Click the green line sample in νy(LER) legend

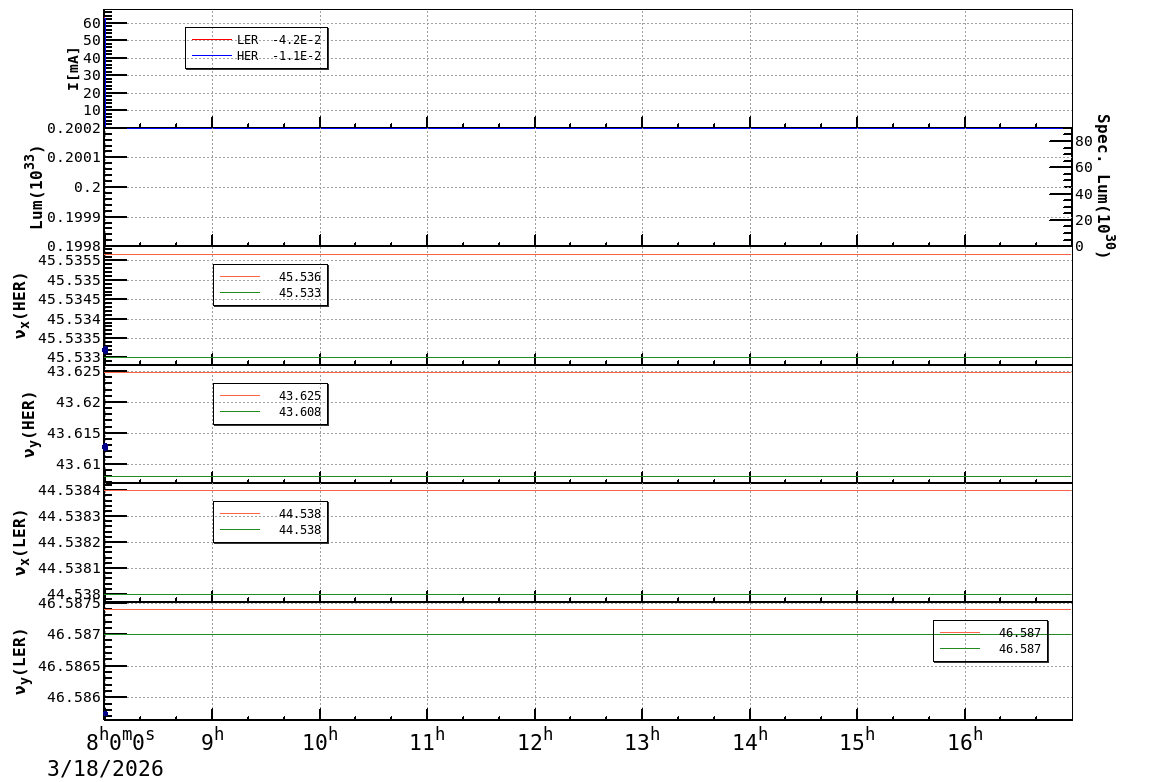(959, 649)
